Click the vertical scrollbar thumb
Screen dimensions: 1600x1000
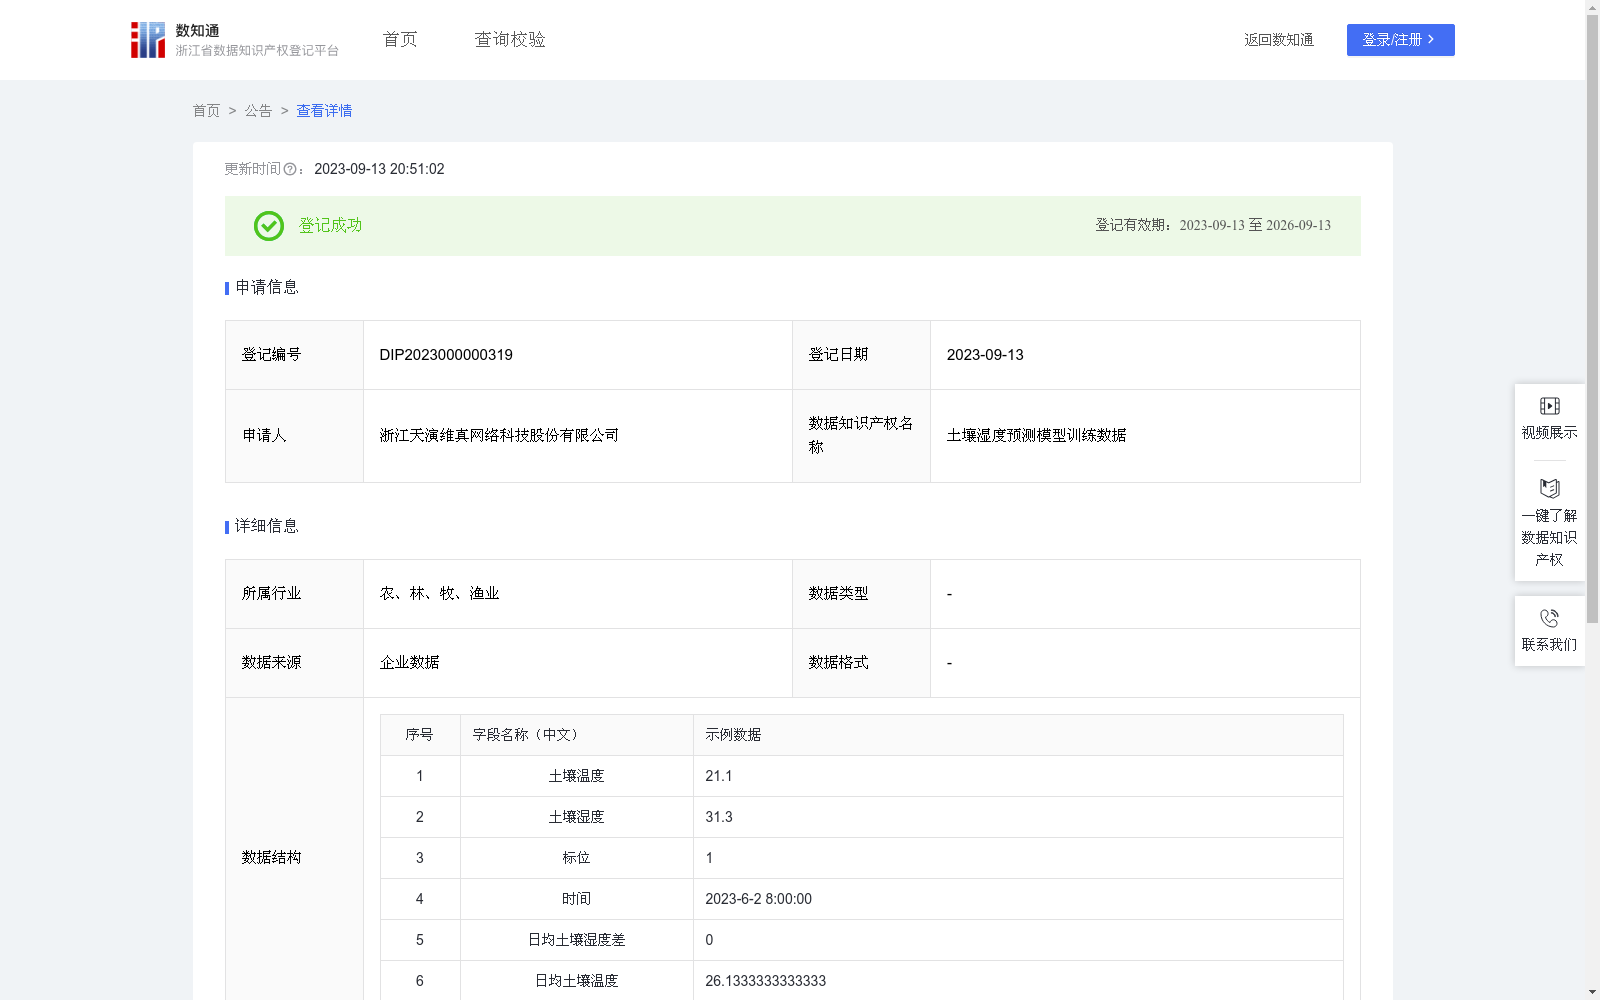click(x=1592, y=319)
